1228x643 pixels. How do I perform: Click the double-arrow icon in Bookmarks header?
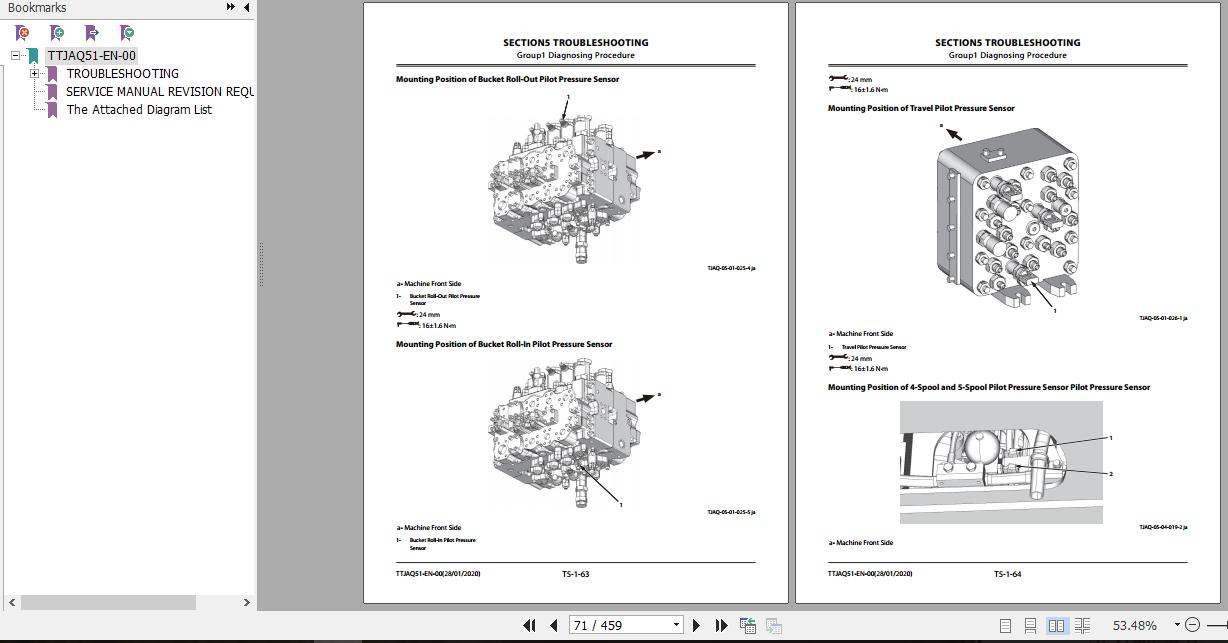point(231,7)
